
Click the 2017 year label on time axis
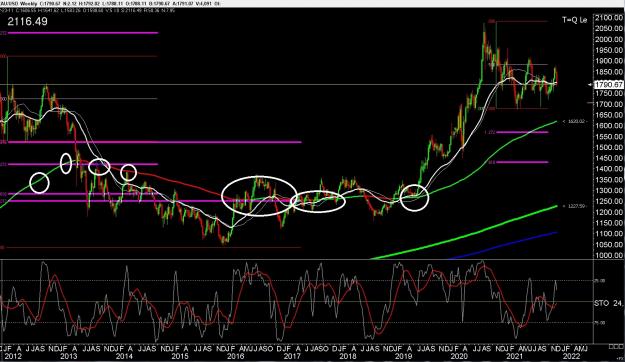292,356
